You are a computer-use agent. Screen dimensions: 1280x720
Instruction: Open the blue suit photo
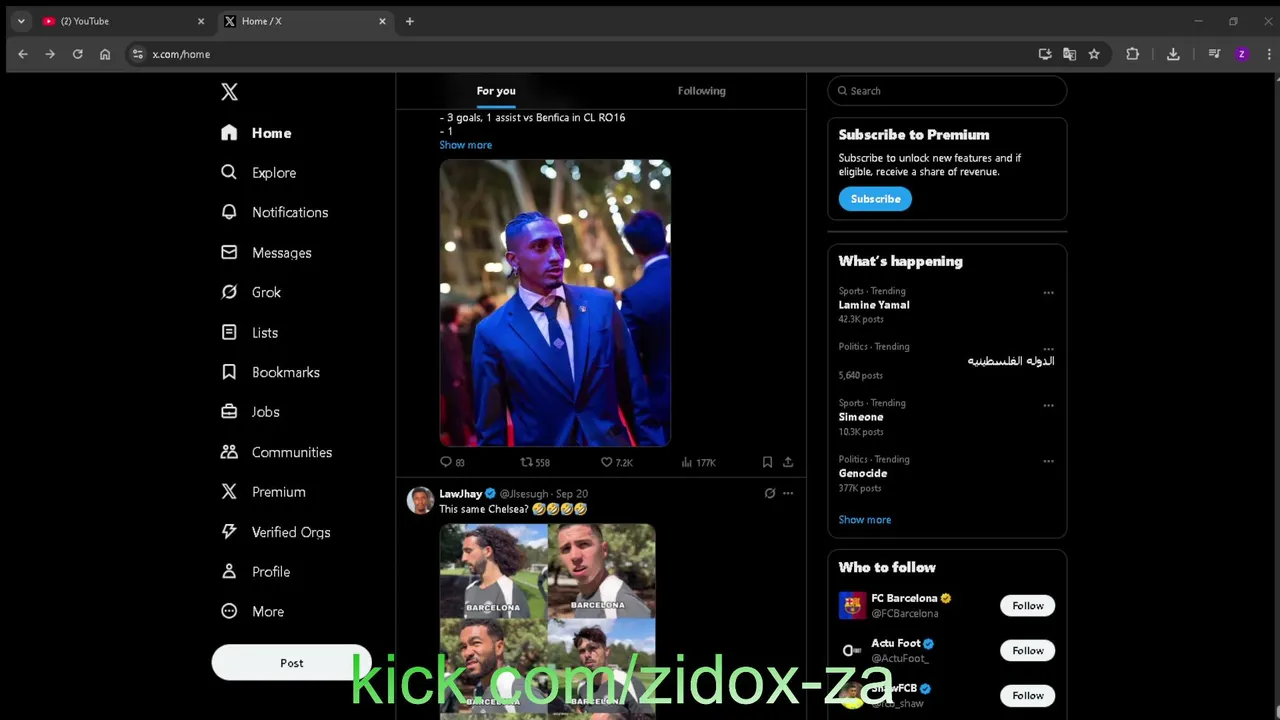click(555, 303)
